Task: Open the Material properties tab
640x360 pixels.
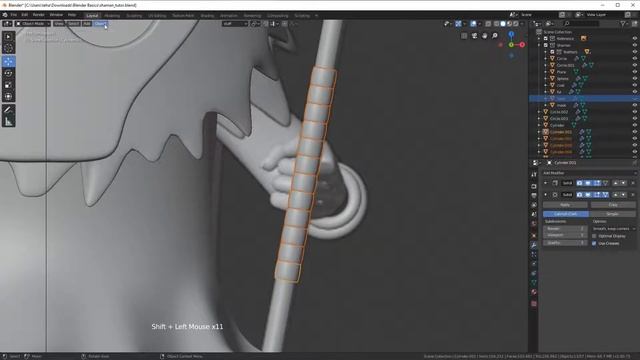Action: [534, 292]
